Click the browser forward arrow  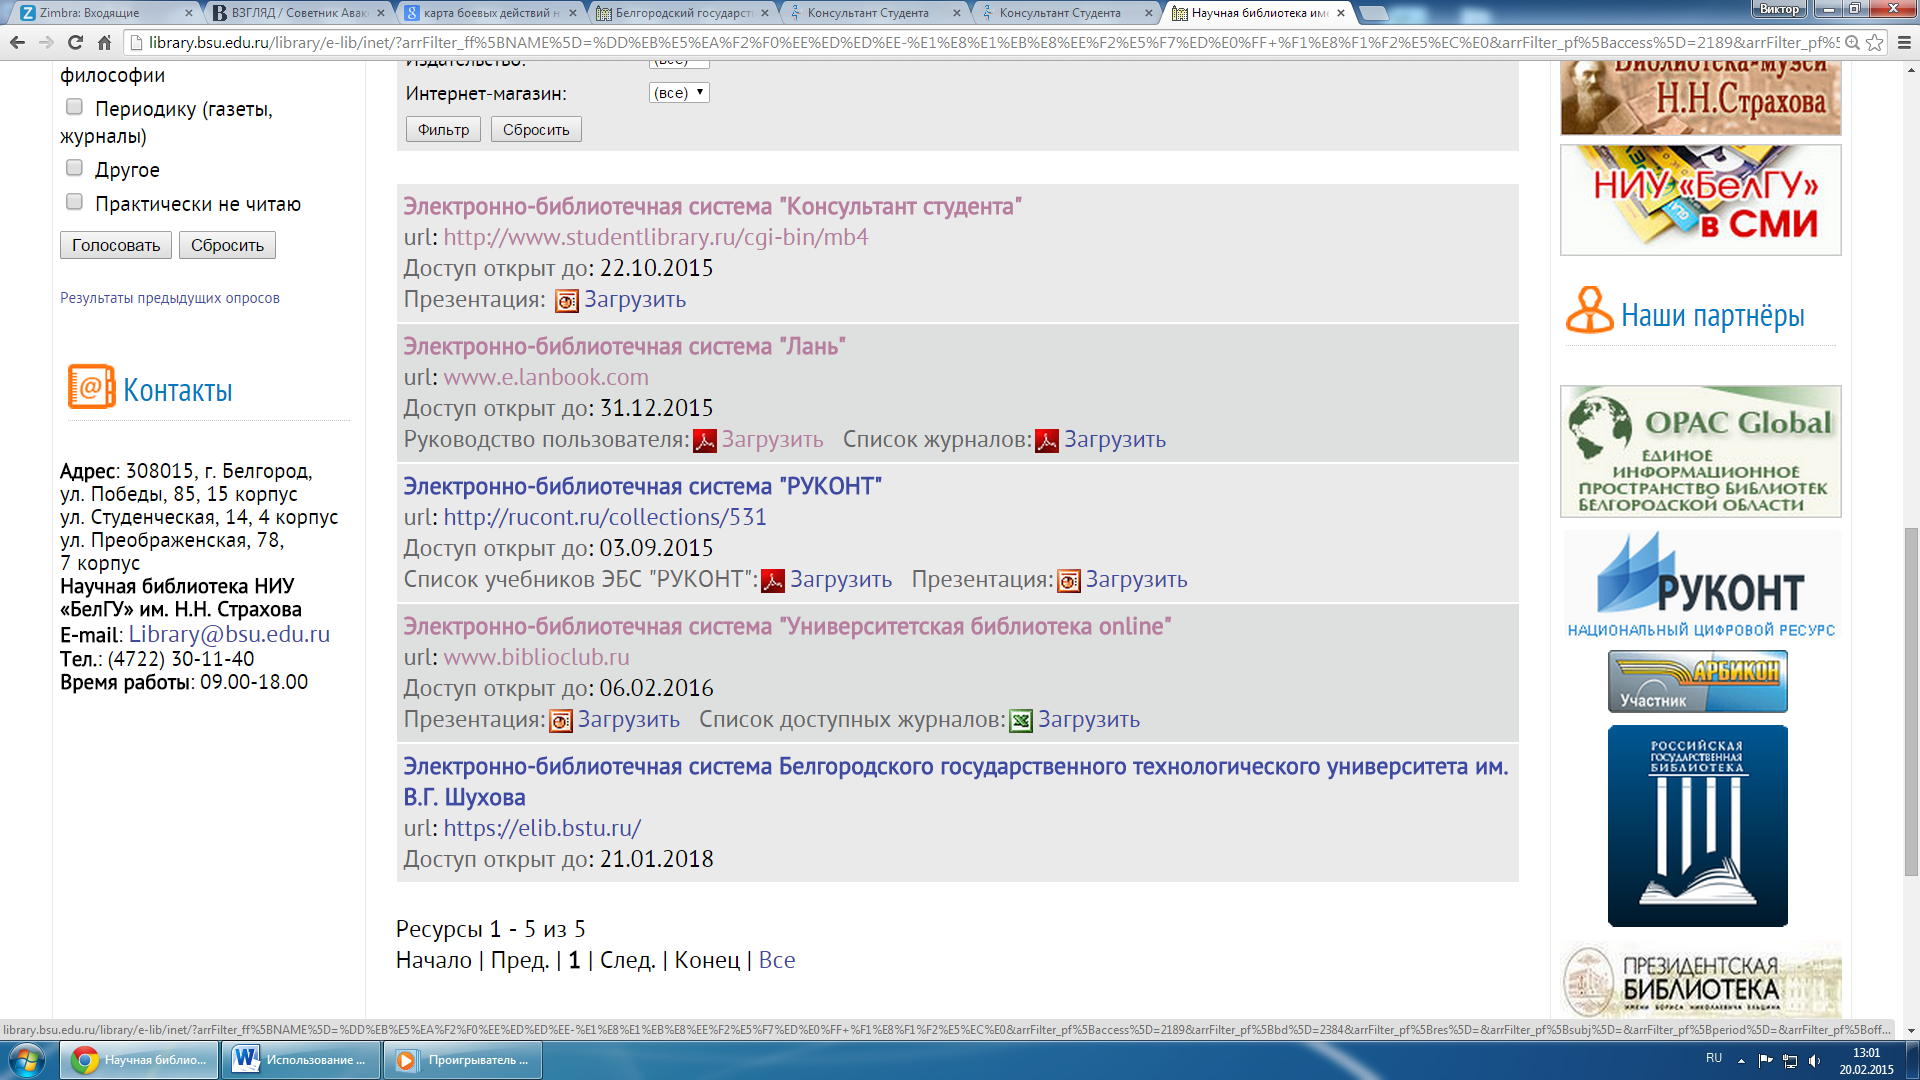click(46, 42)
